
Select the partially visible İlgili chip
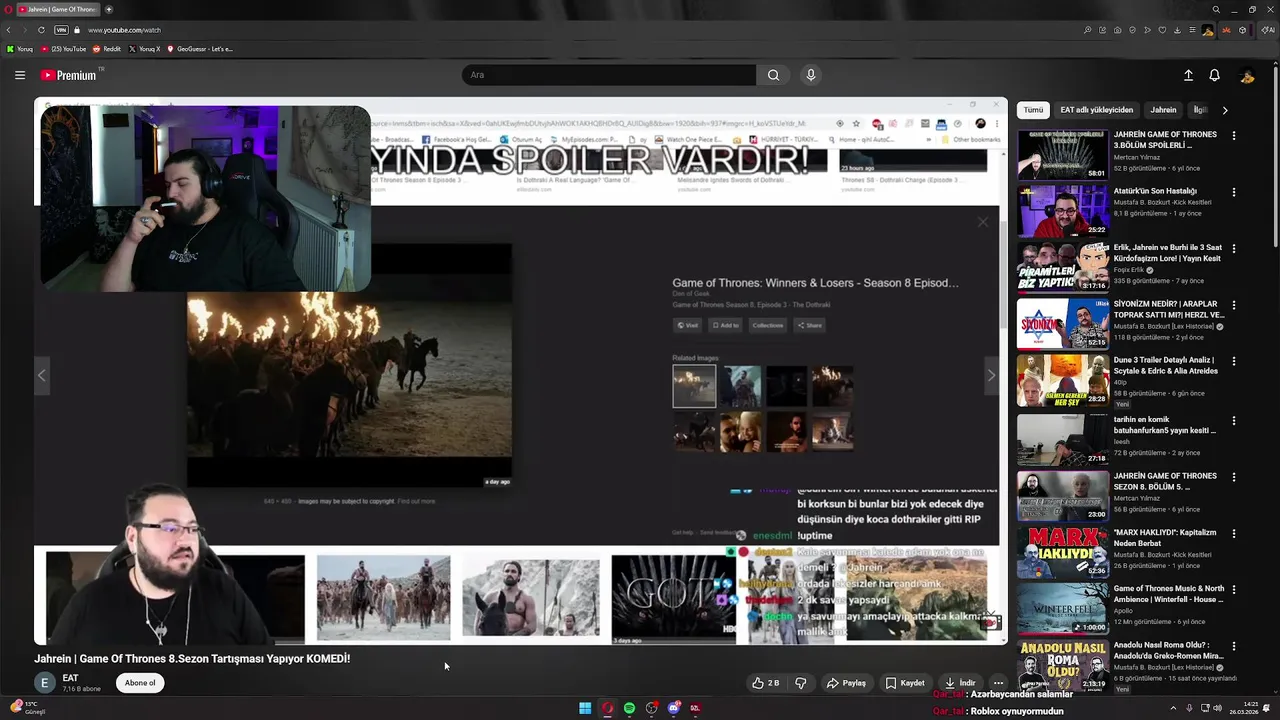click(x=1199, y=110)
